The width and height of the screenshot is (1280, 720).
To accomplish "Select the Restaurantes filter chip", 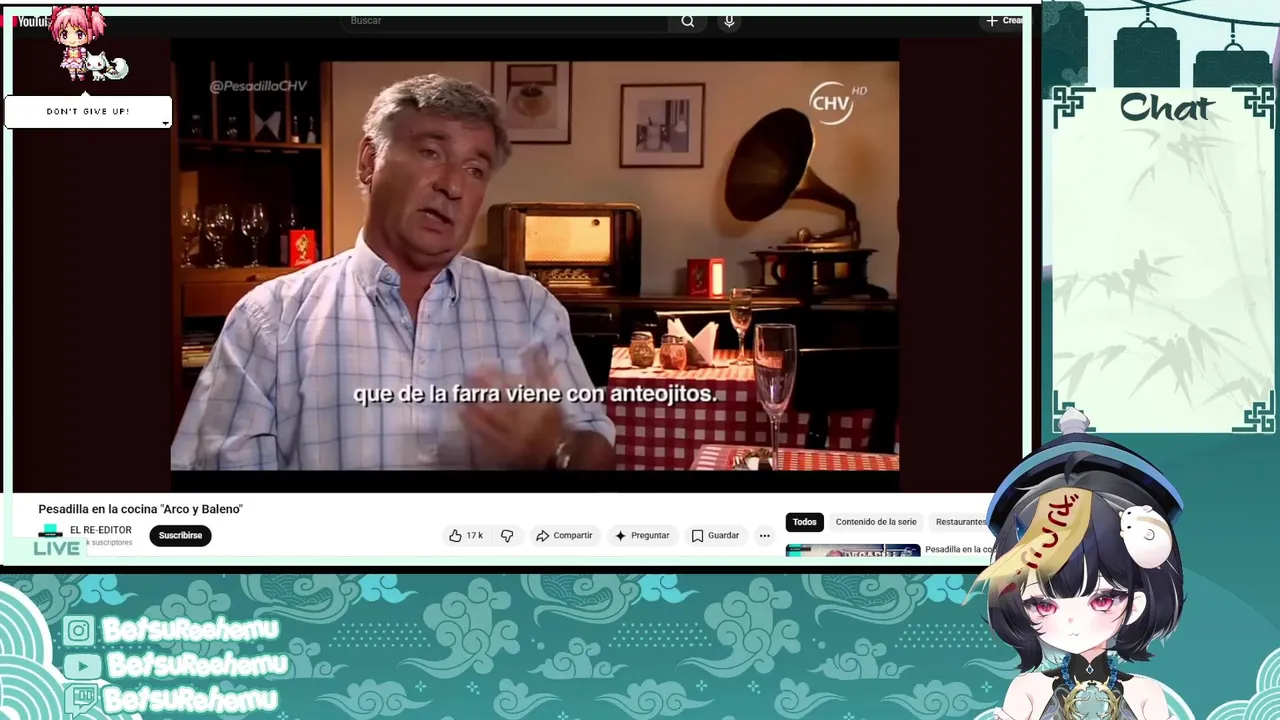I will click(960, 522).
